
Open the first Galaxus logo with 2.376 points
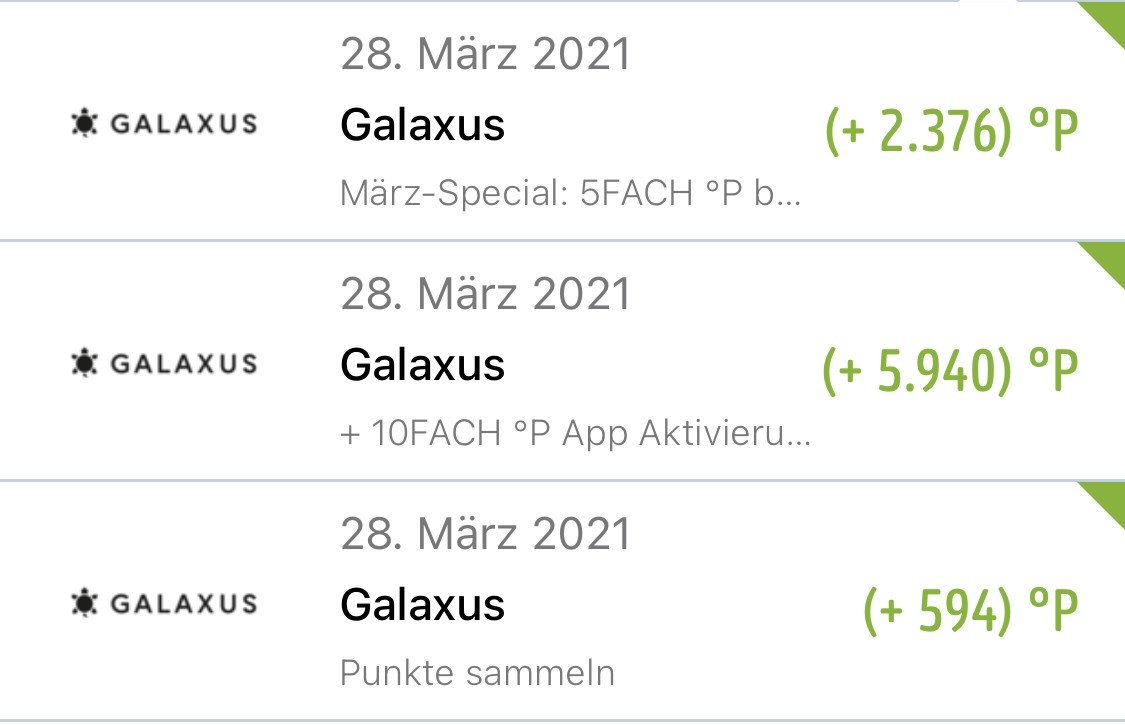(164, 123)
